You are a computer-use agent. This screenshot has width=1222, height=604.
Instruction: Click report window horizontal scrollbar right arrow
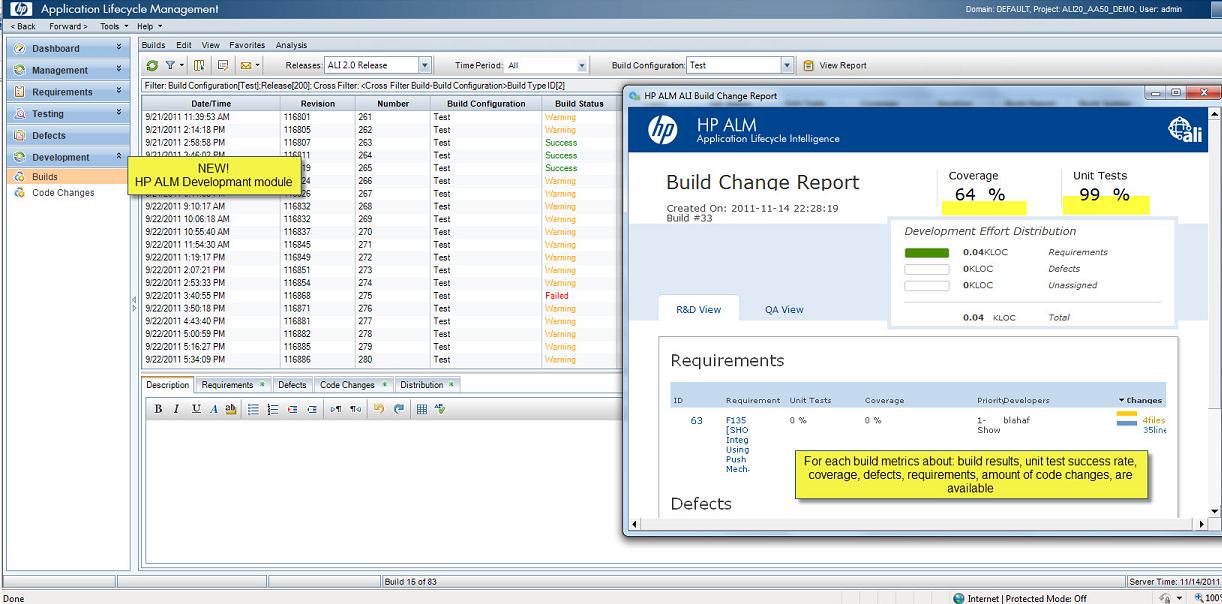[x=1199, y=524]
